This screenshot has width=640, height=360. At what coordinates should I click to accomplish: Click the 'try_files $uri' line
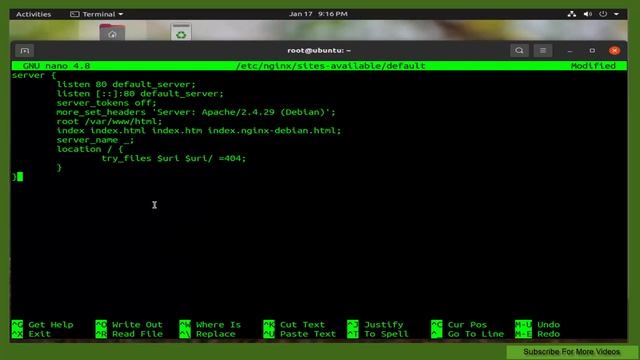[174, 158]
